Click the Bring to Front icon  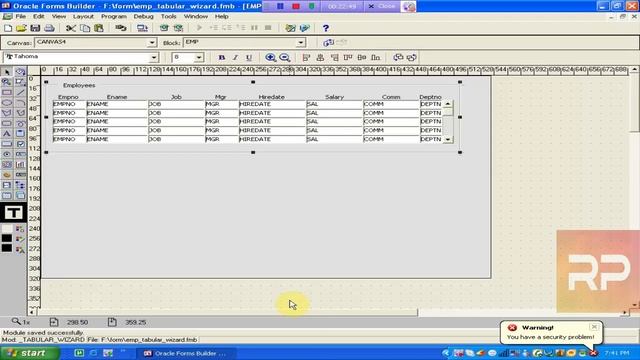click(398, 58)
